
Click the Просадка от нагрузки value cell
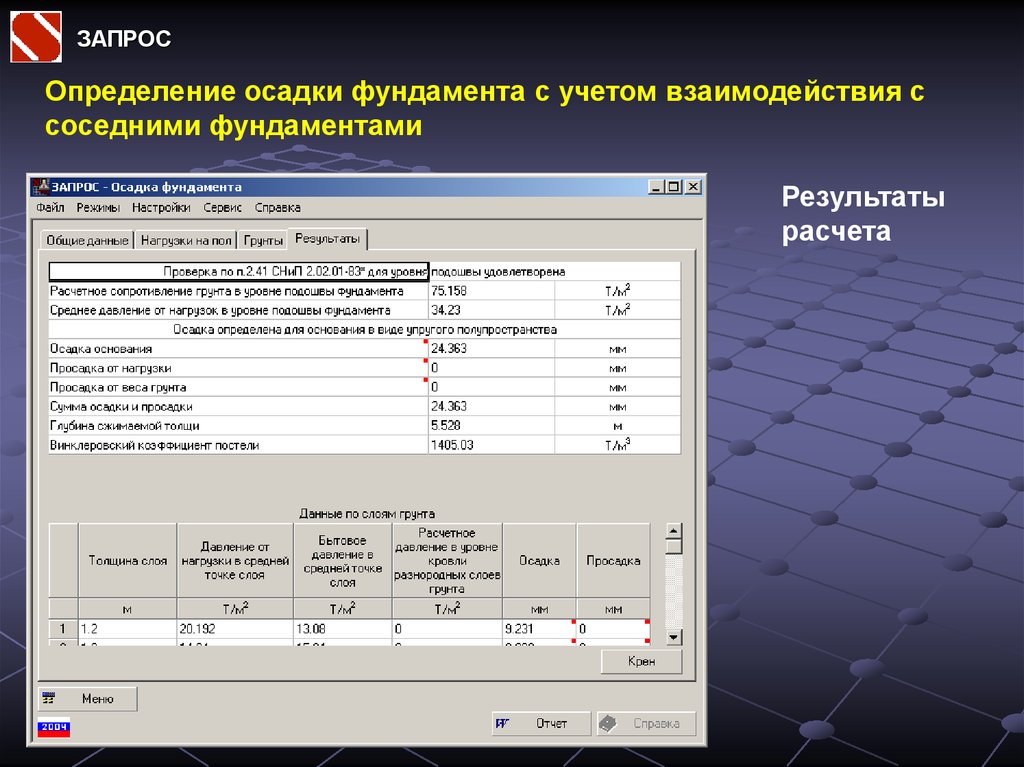(x=491, y=368)
